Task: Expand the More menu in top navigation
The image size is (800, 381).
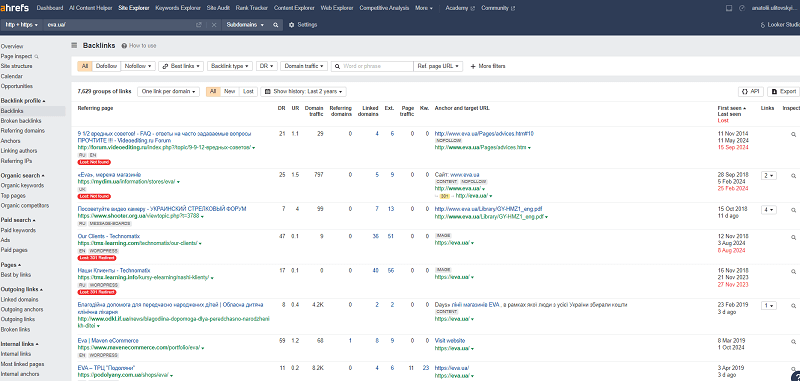Action: click(x=423, y=8)
